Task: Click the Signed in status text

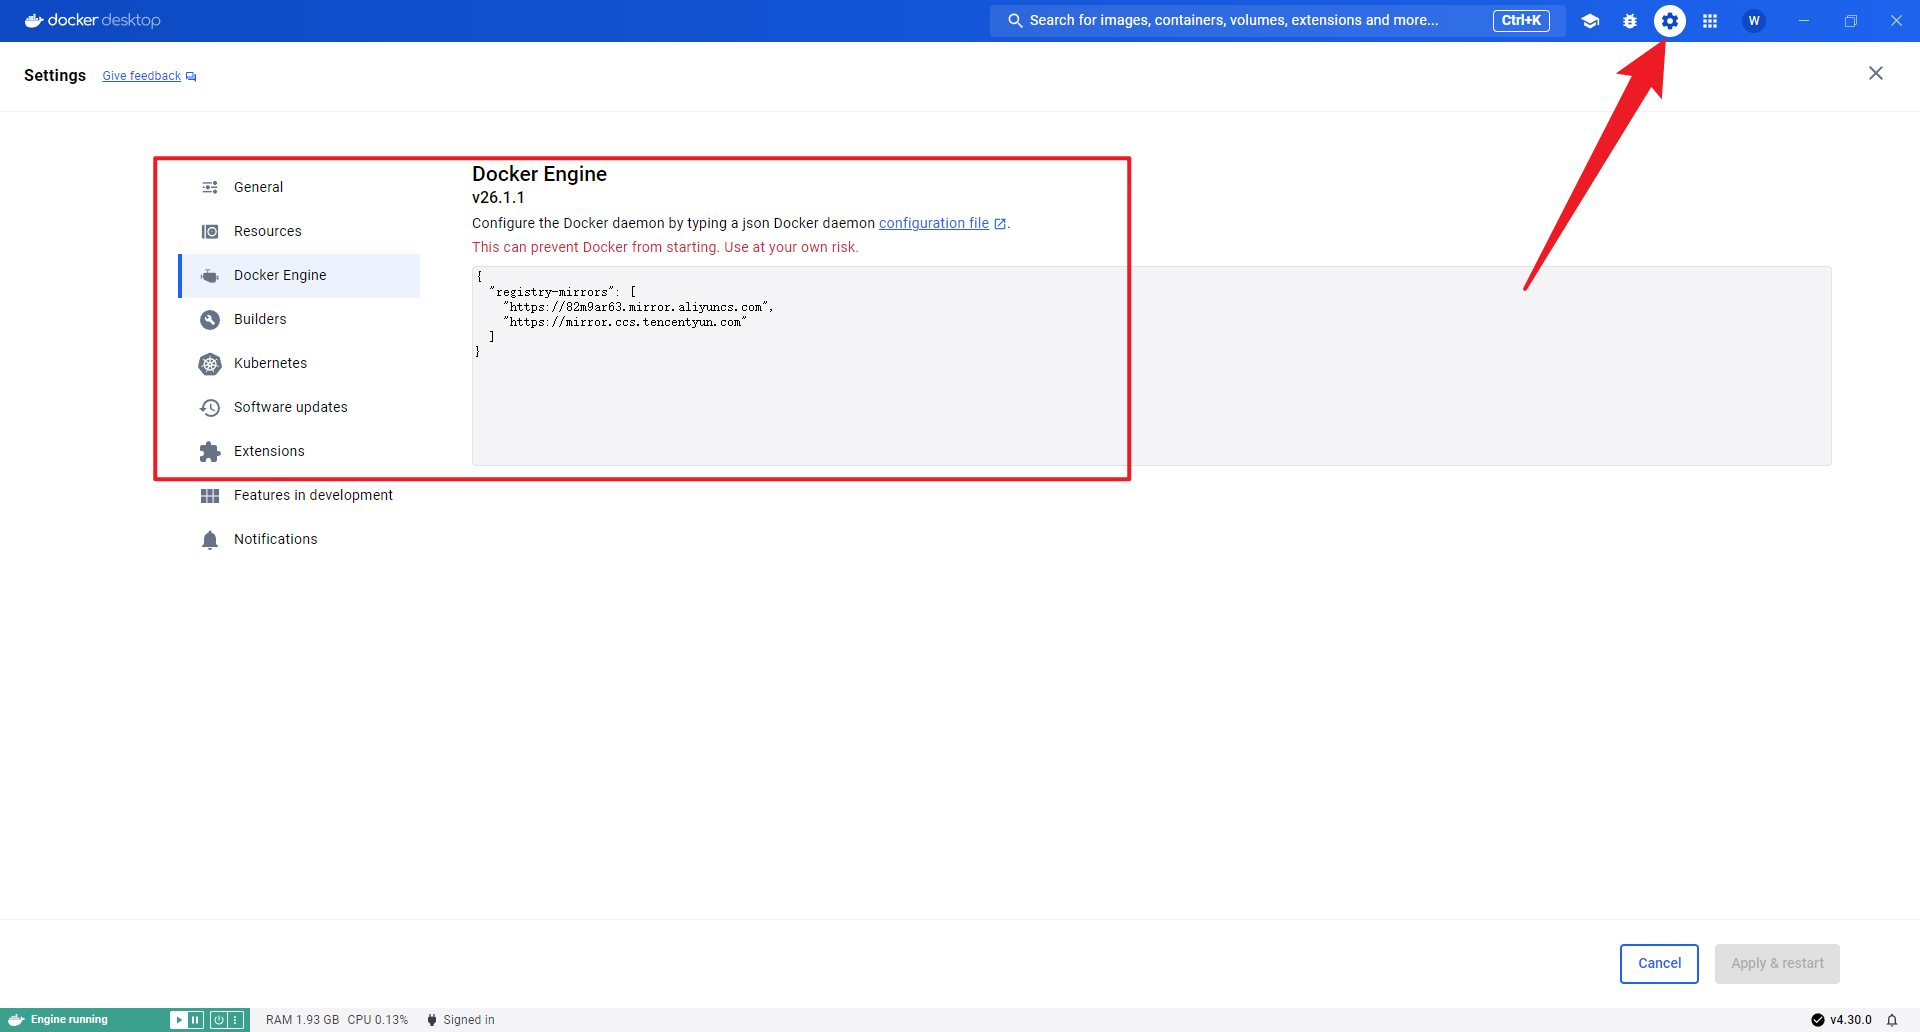Action: [x=469, y=1020]
